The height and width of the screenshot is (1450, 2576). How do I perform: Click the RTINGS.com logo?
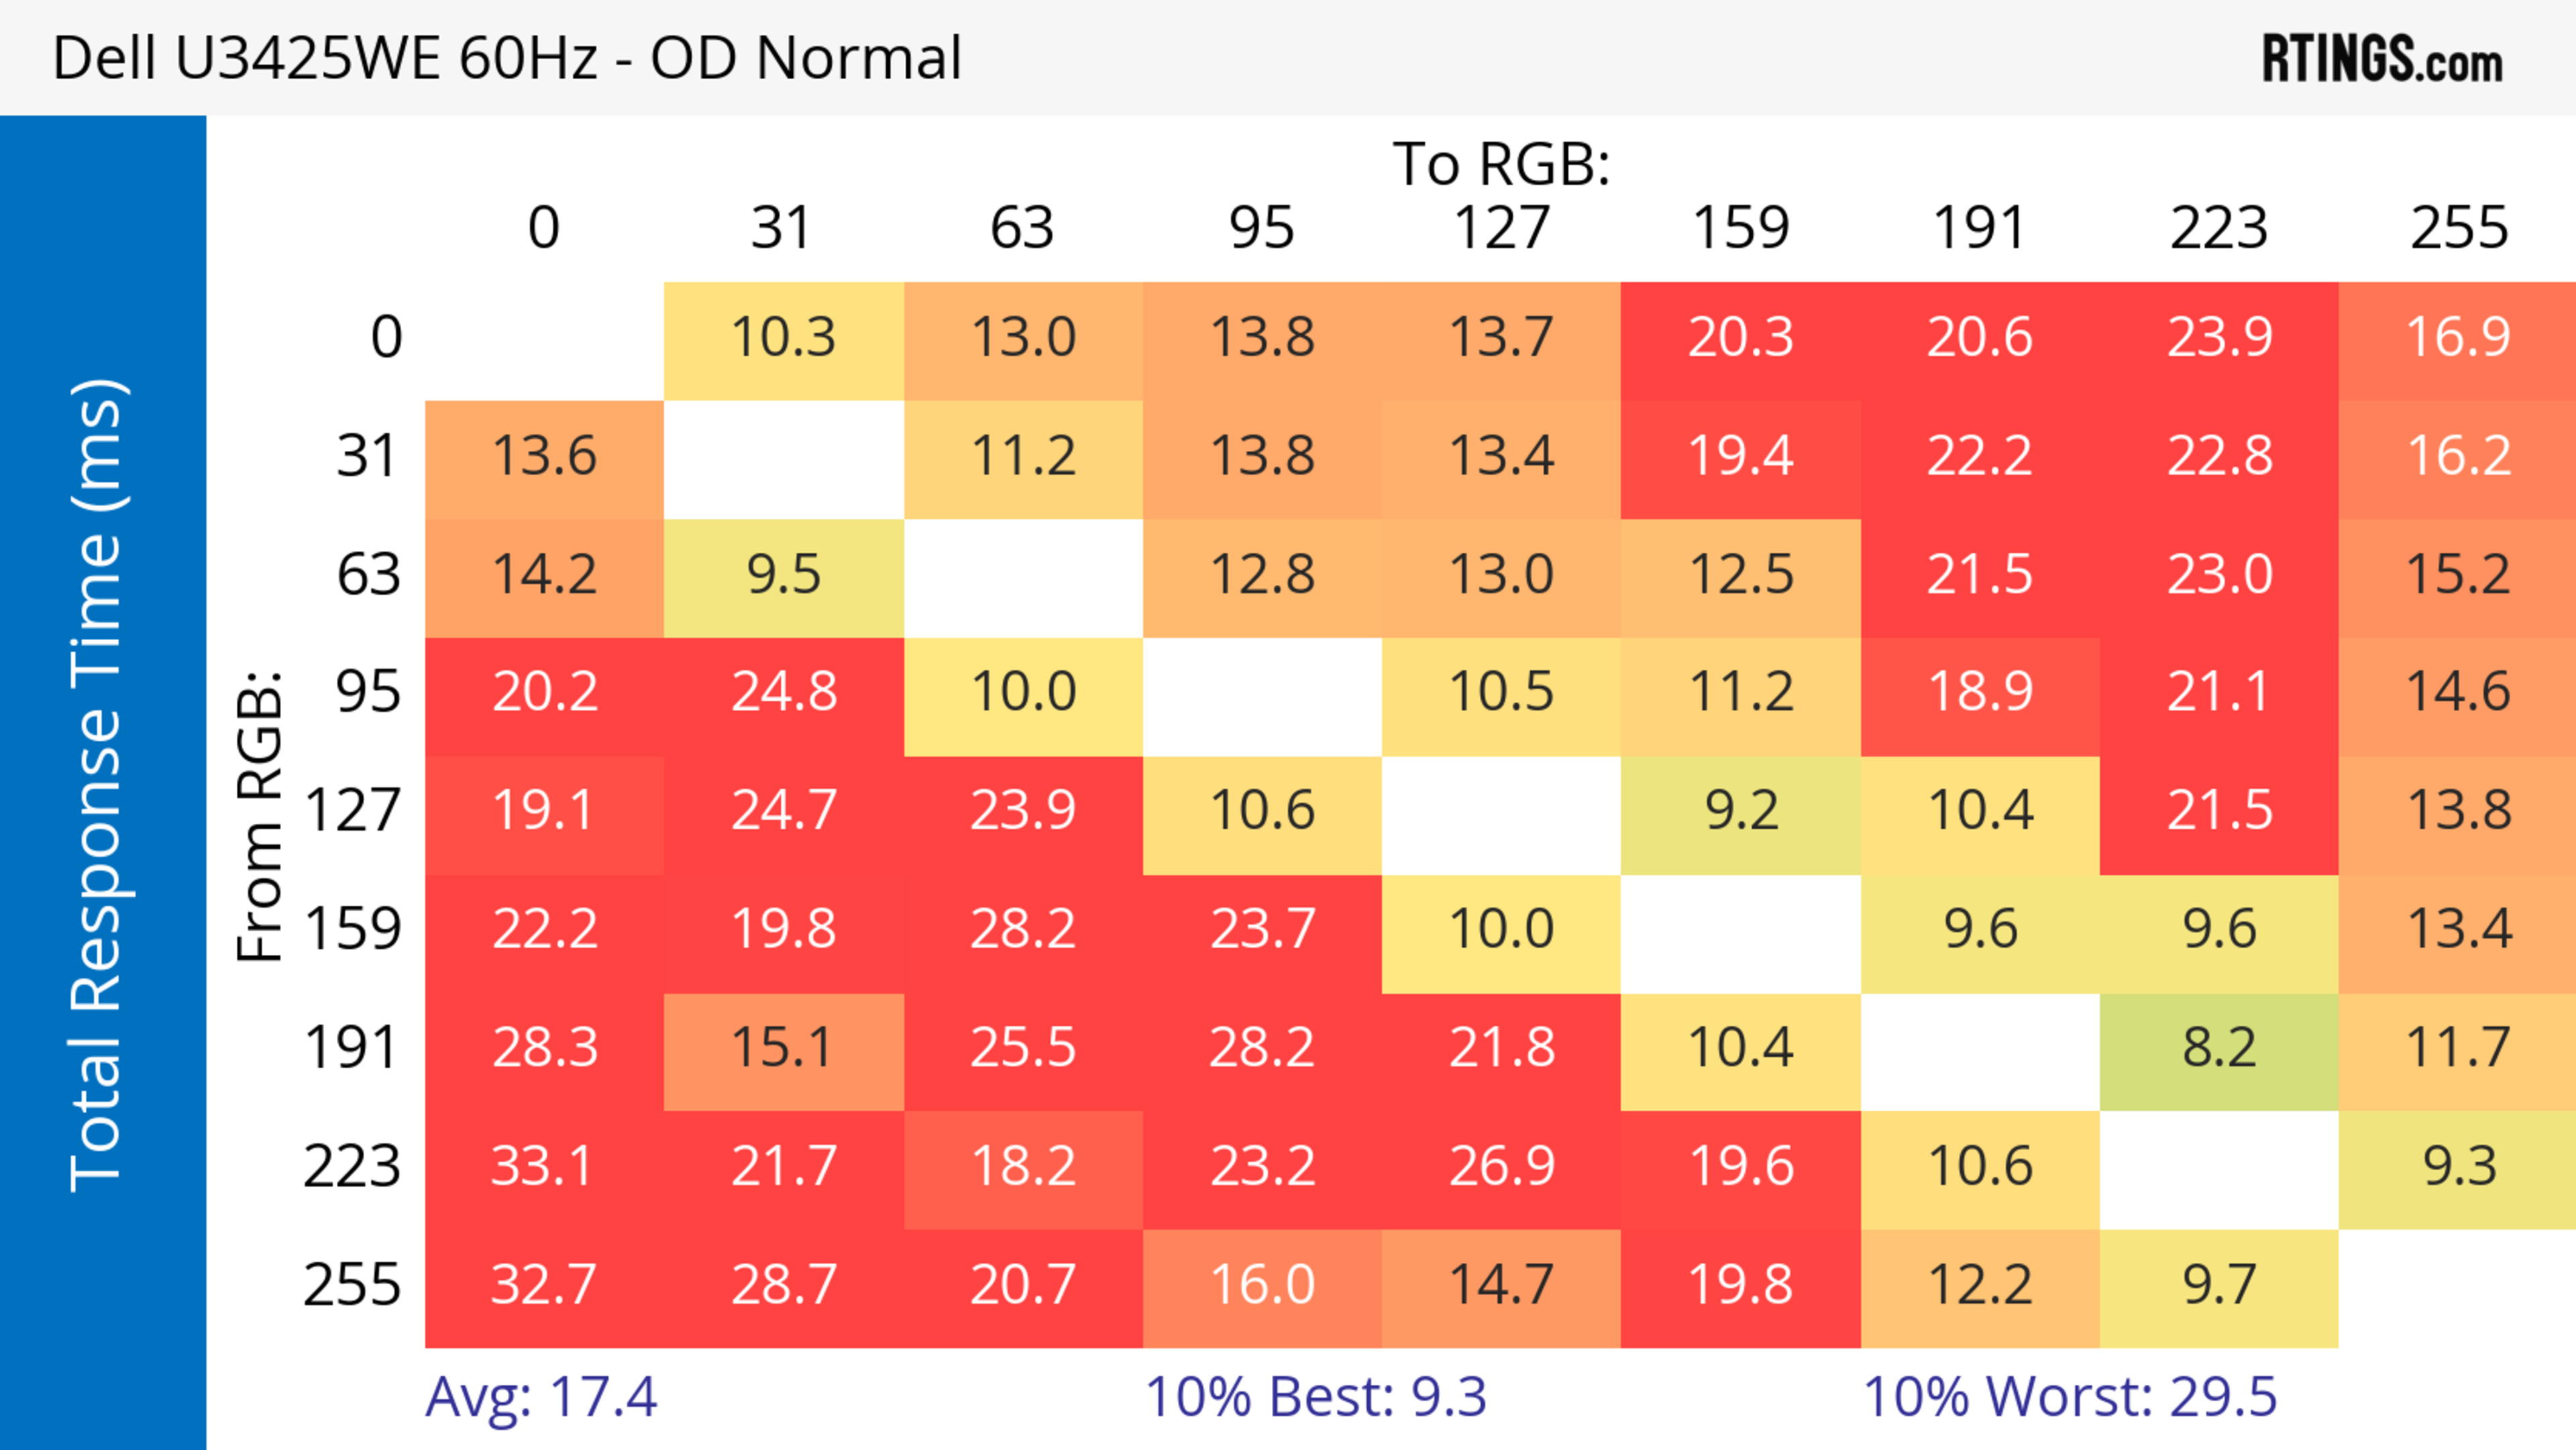click(x=2381, y=58)
